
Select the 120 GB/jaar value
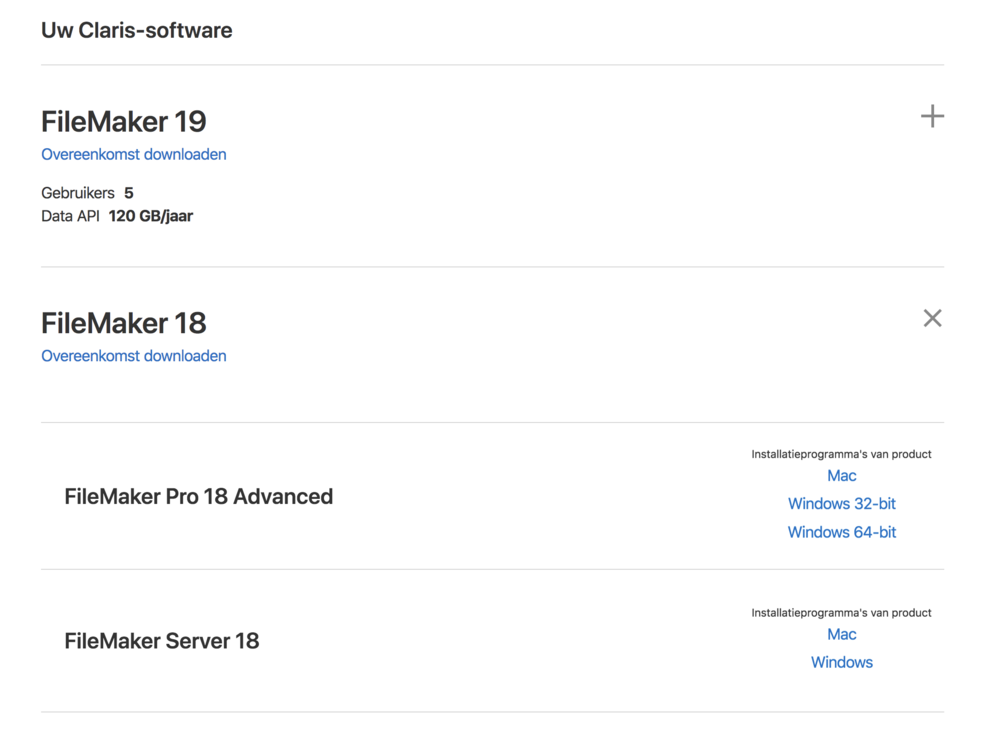pos(150,216)
